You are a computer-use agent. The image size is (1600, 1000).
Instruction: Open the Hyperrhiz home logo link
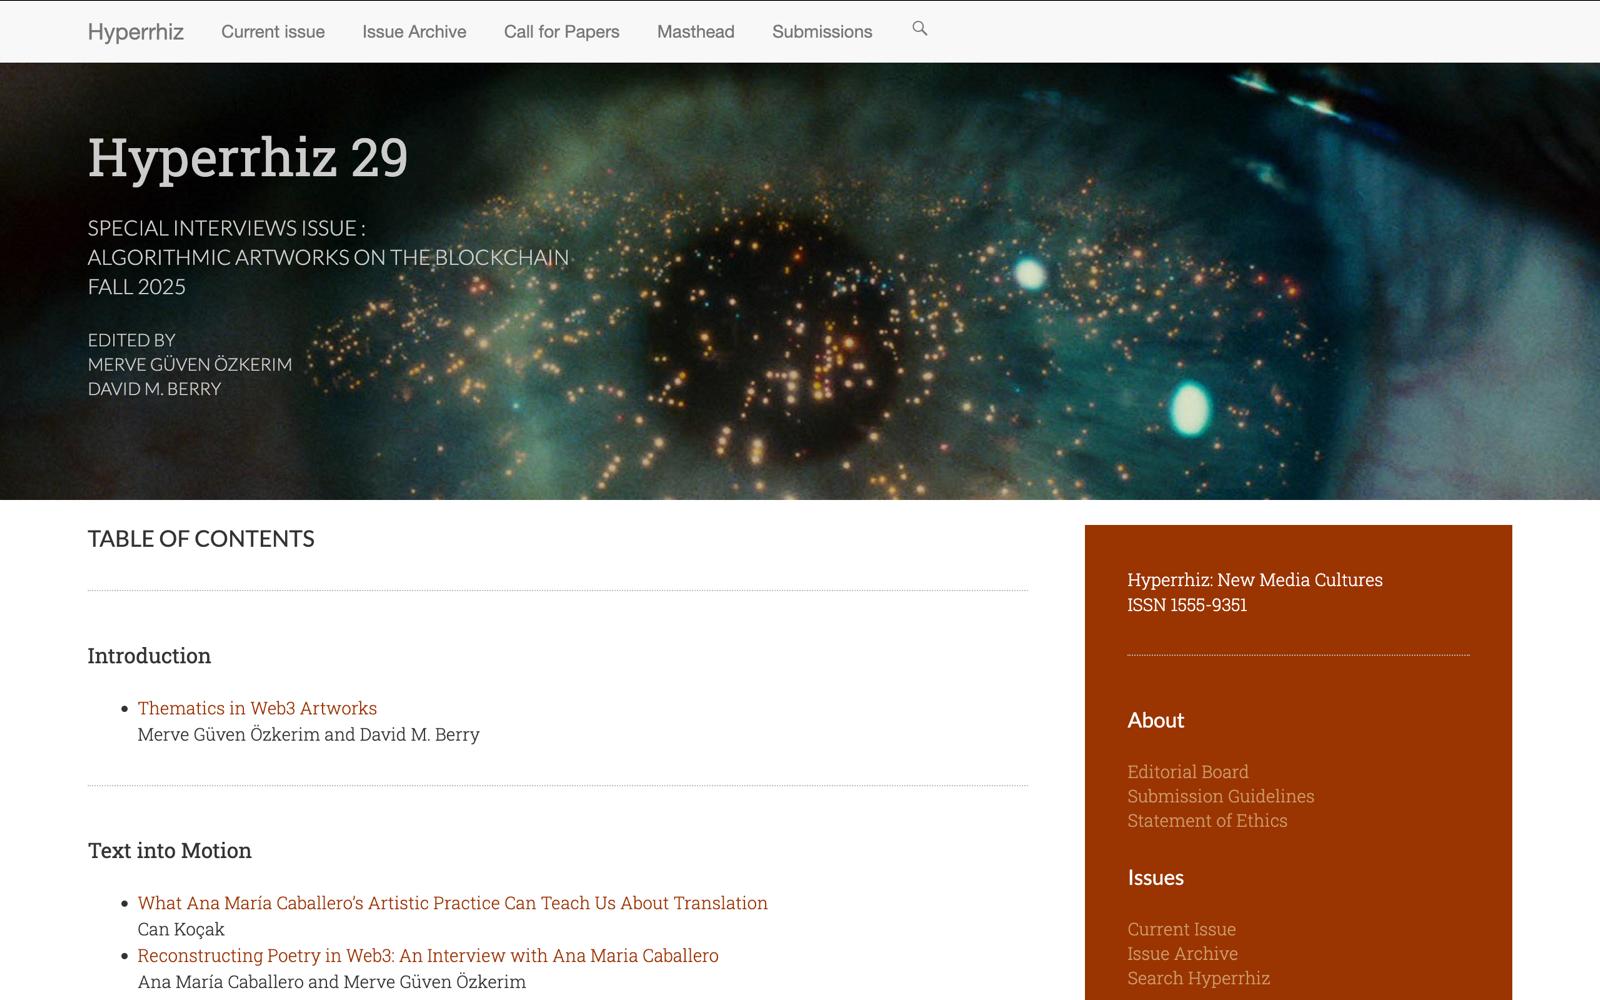click(136, 32)
